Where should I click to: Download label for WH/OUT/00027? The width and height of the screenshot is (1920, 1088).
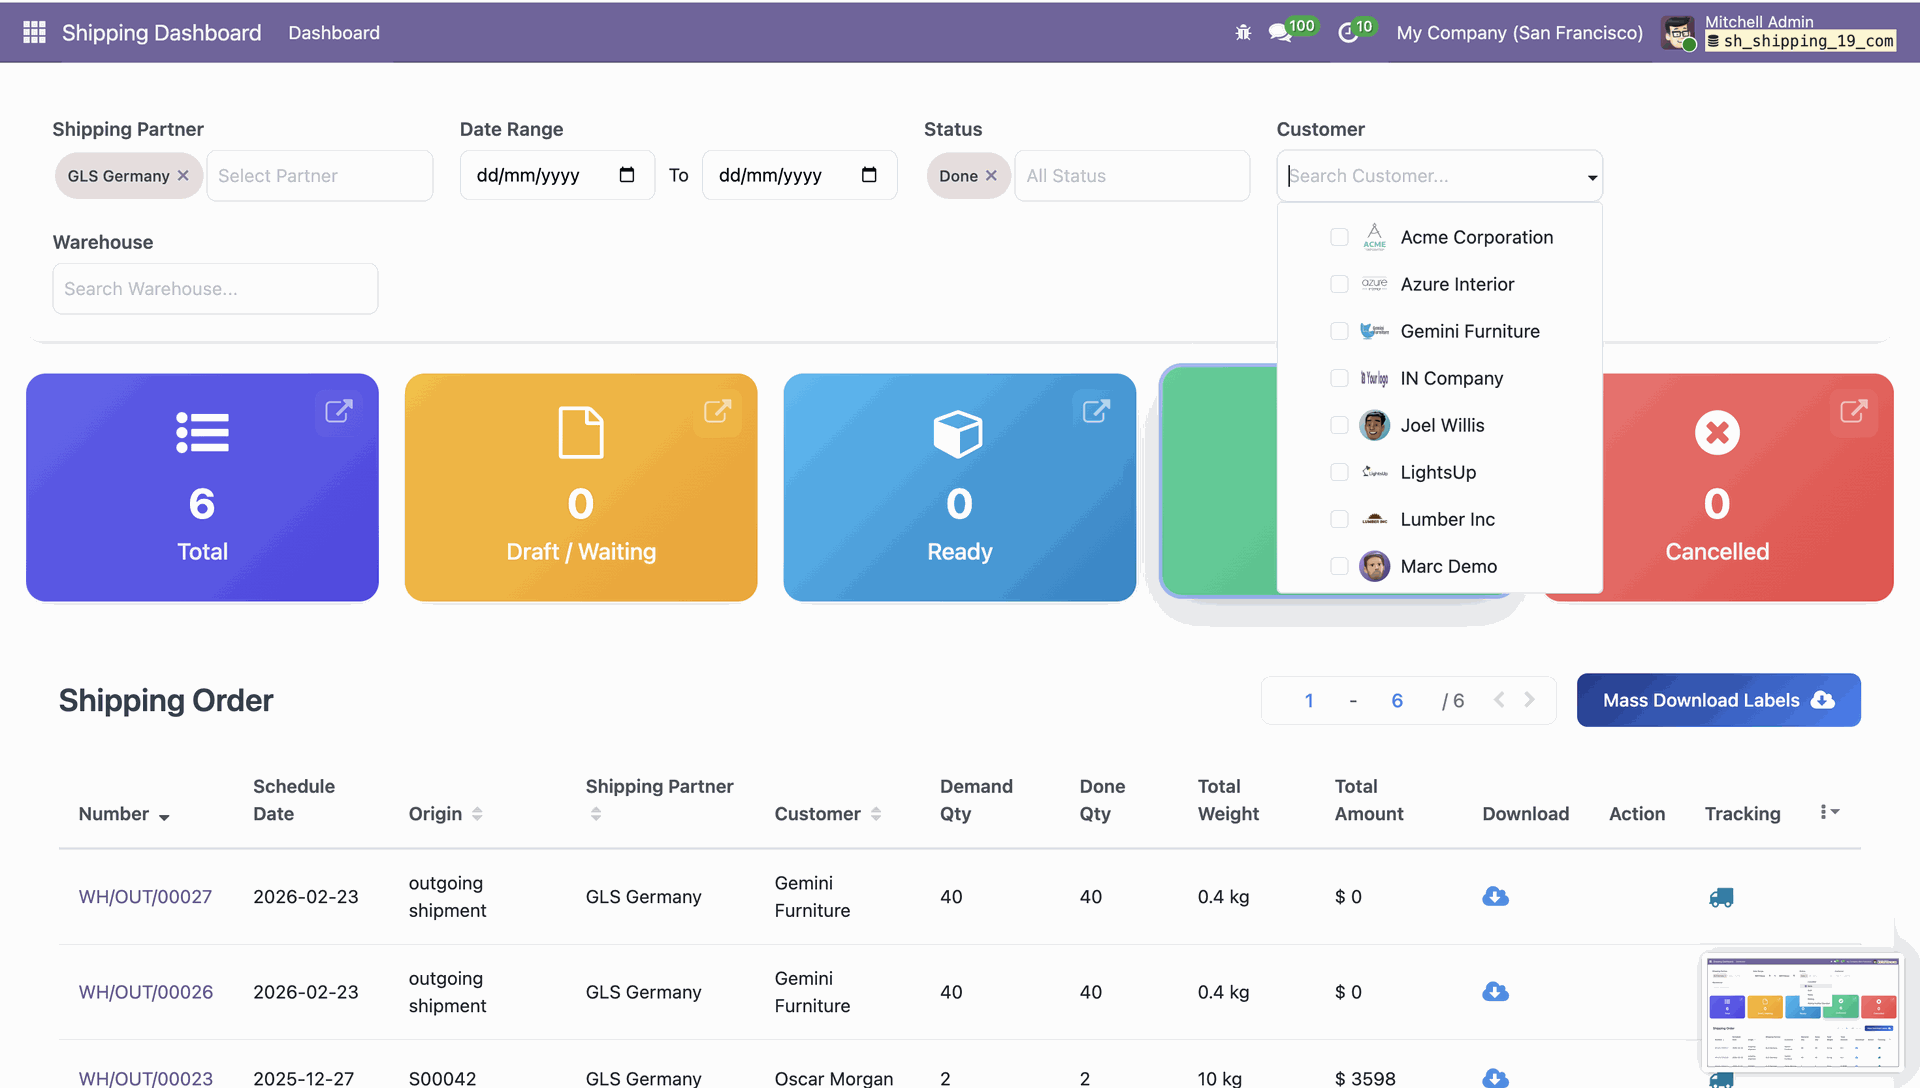pyautogui.click(x=1495, y=897)
